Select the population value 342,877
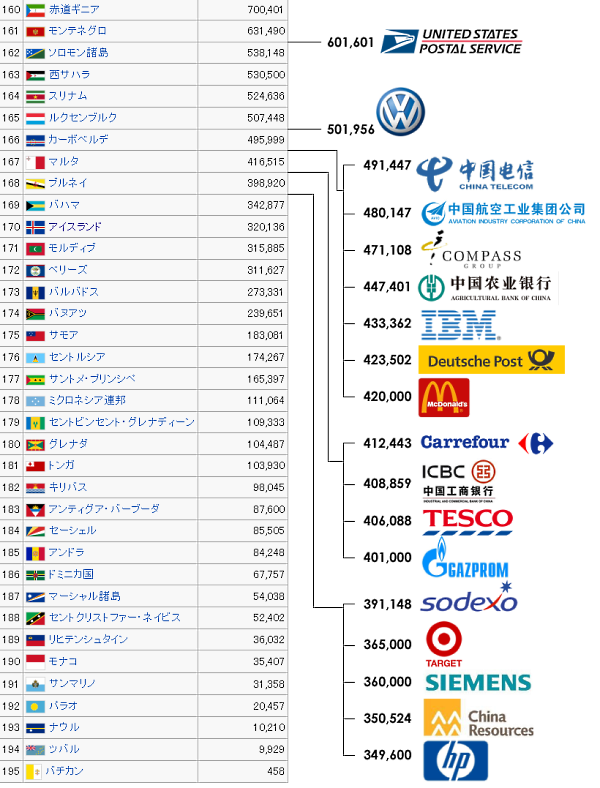The width and height of the screenshot is (600, 788). click(266, 205)
